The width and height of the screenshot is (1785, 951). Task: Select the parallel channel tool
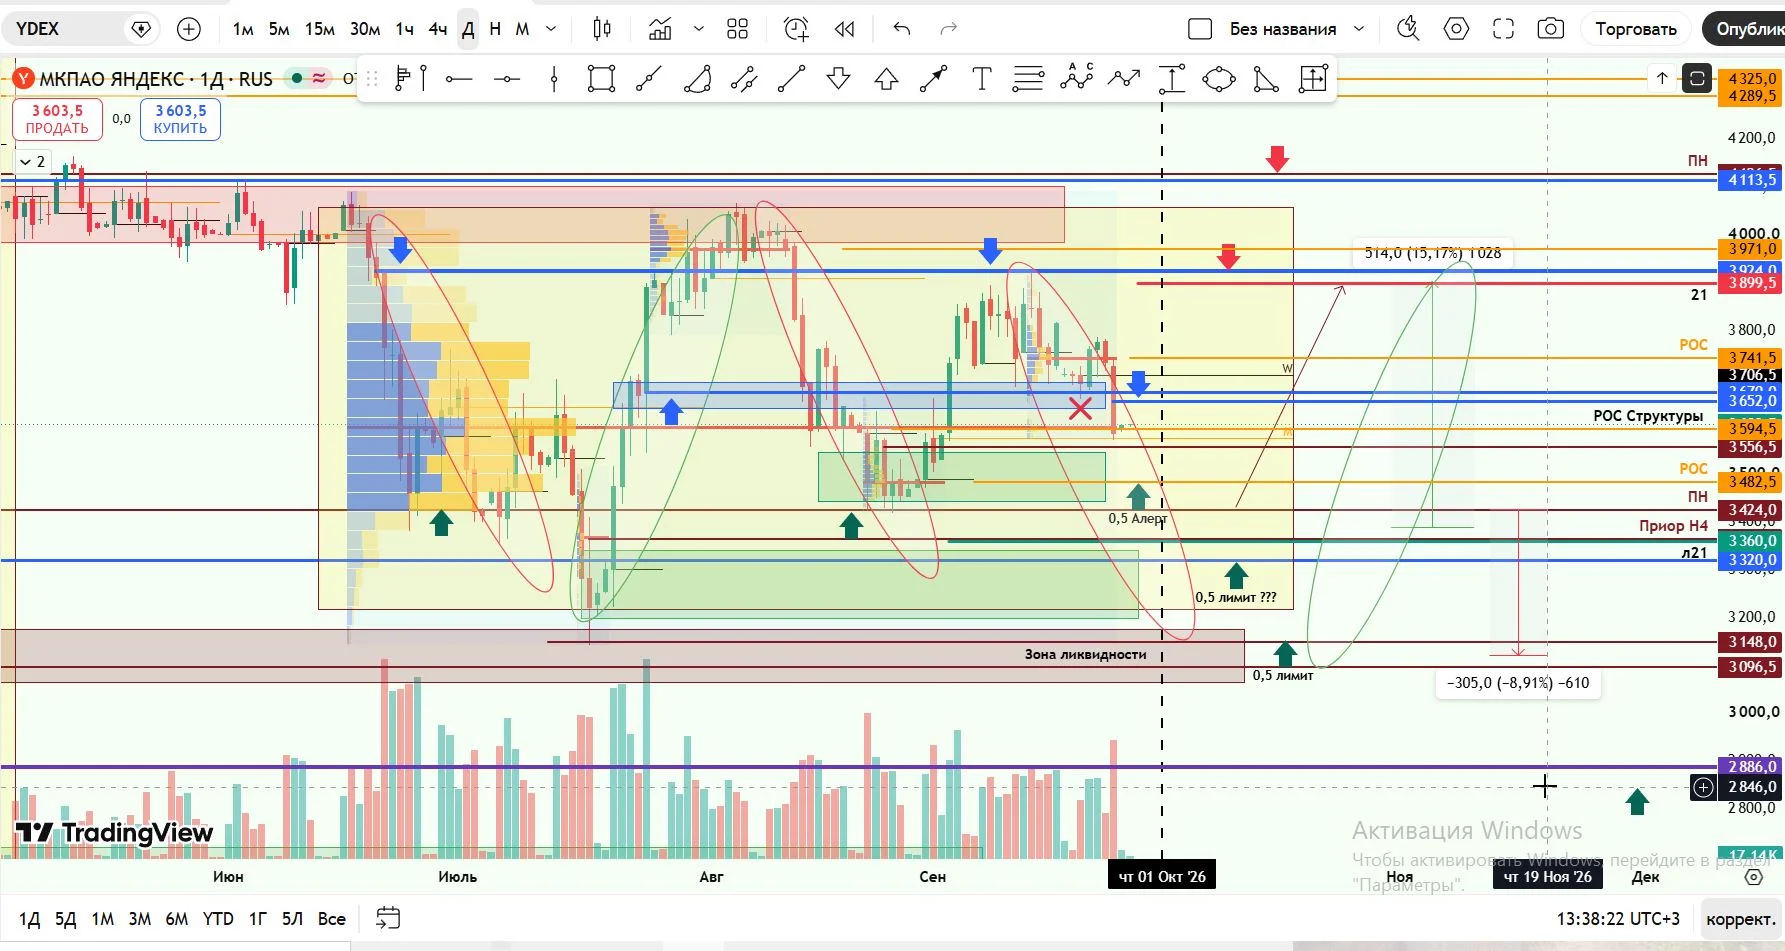(x=744, y=78)
